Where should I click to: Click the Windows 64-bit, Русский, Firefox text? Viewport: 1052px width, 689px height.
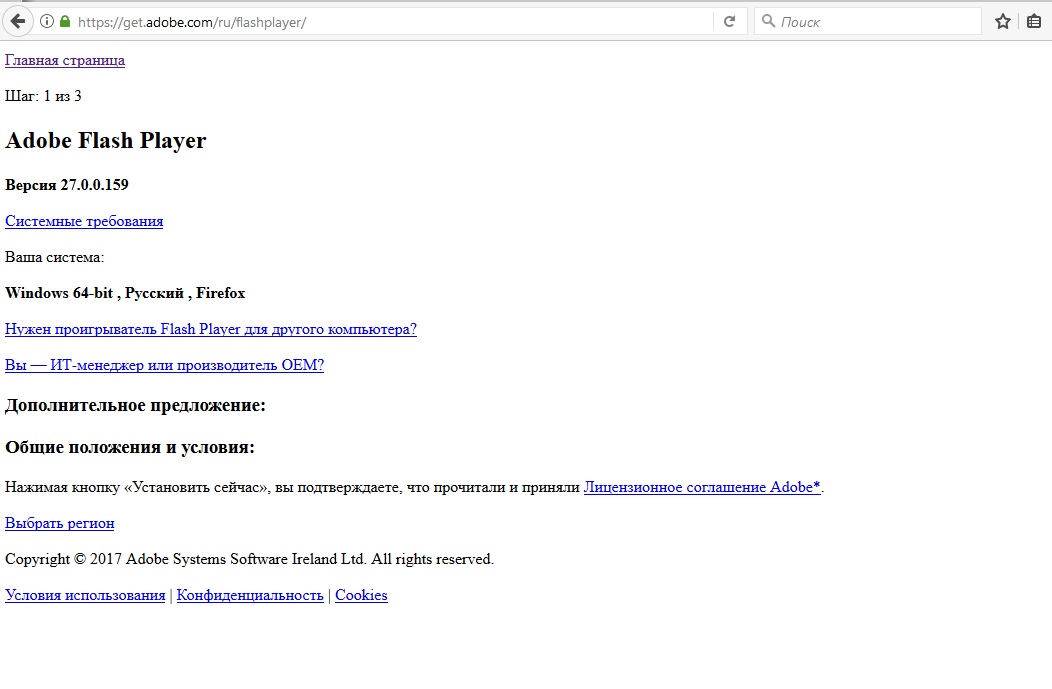125,293
